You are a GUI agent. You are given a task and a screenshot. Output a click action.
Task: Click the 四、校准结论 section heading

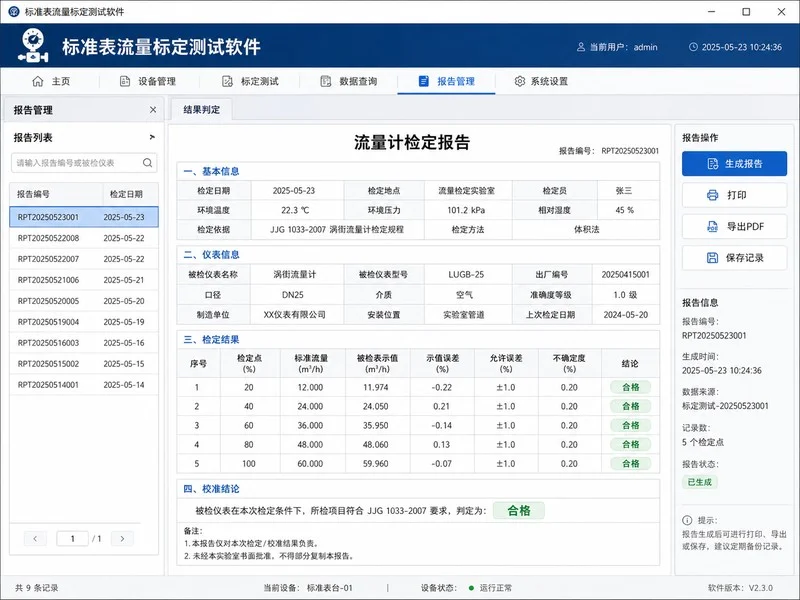point(211,489)
